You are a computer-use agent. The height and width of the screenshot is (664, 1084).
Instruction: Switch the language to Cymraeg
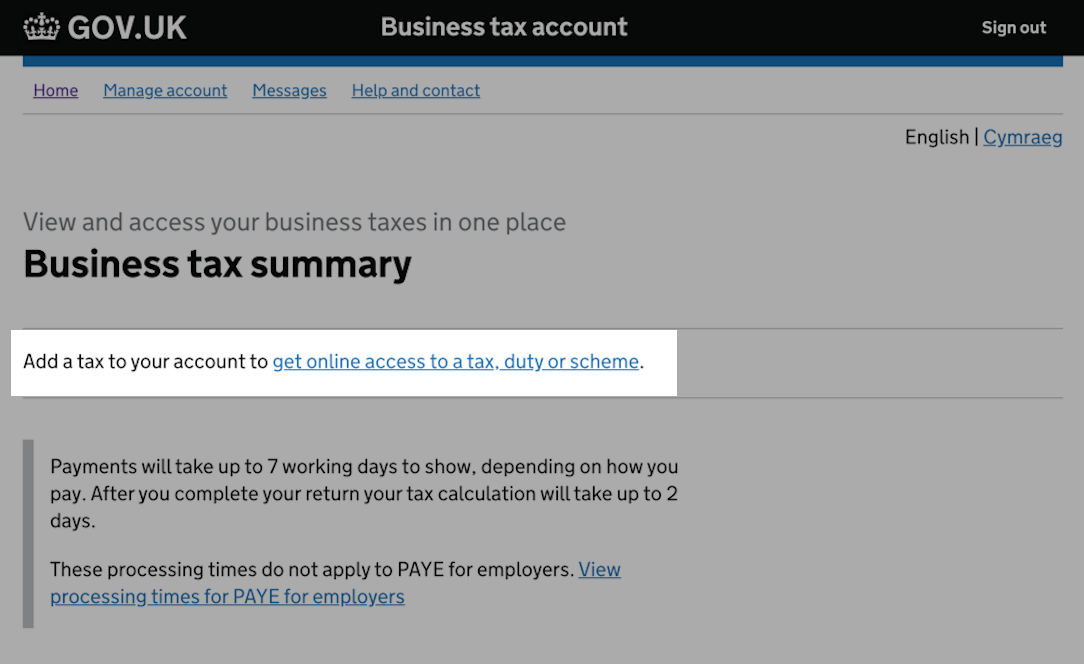point(1022,137)
